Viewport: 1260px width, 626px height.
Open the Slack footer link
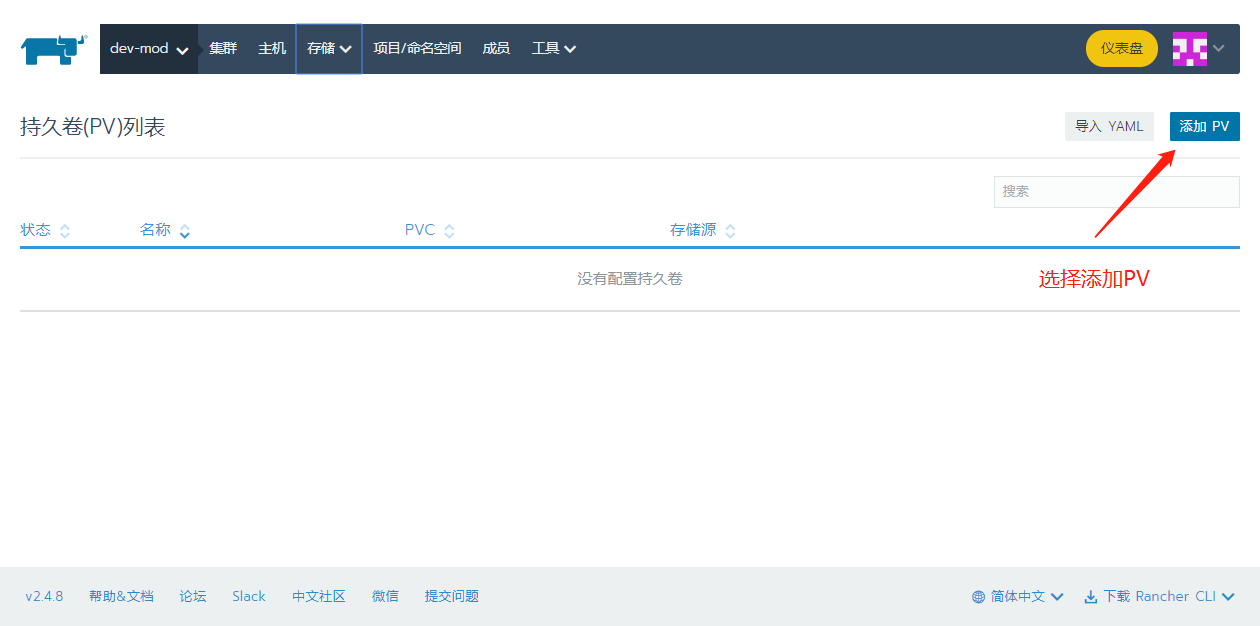coord(248,596)
